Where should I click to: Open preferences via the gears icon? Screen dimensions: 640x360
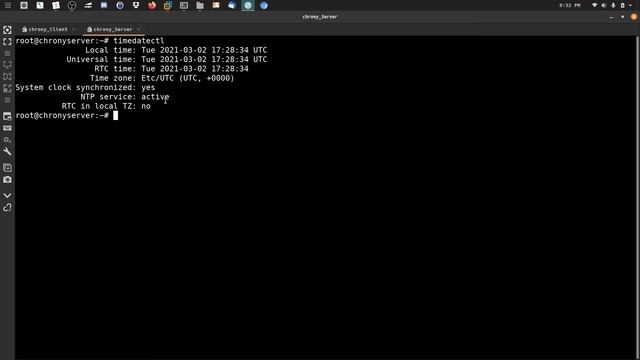[x=7, y=140]
